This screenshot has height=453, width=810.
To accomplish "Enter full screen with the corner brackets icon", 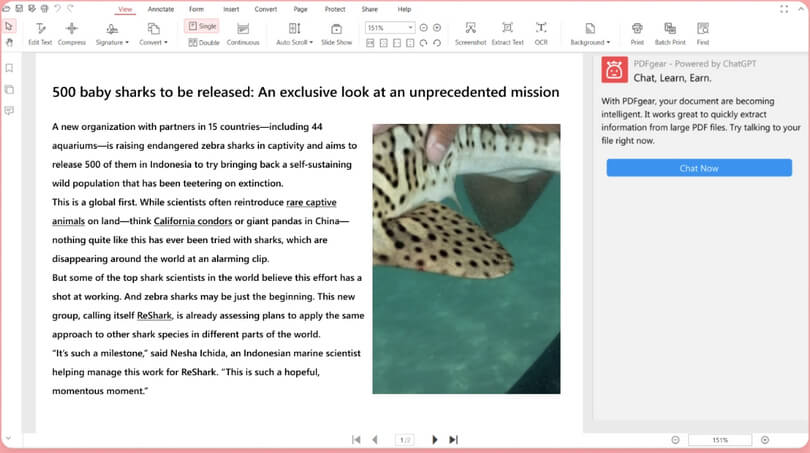I will [x=784, y=9].
